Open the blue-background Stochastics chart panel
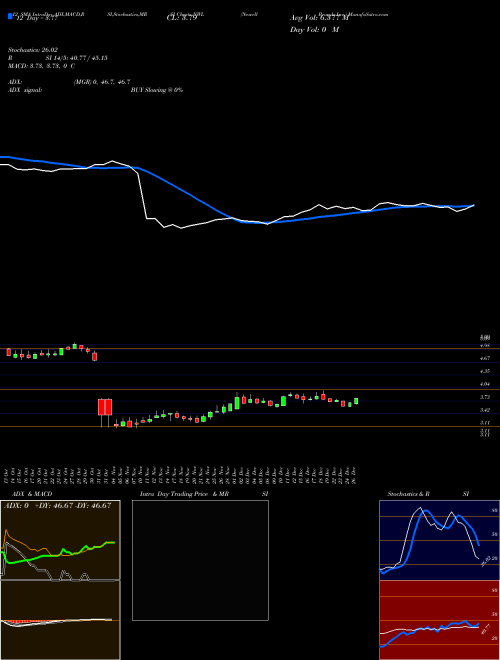This screenshot has height=660, width=500. [439, 540]
